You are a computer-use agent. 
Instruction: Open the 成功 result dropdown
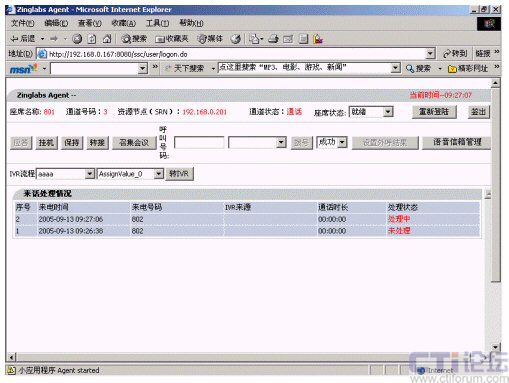tap(342, 143)
